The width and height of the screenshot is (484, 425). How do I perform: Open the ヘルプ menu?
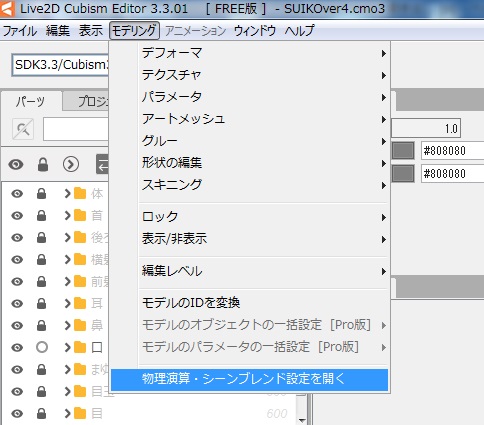pos(299,31)
